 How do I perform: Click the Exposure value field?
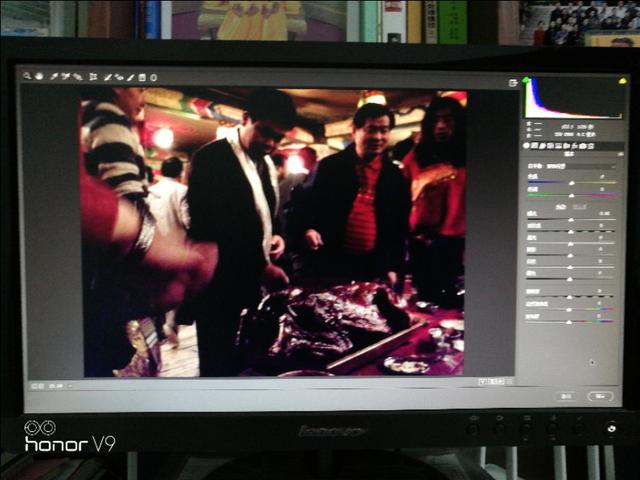point(604,213)
